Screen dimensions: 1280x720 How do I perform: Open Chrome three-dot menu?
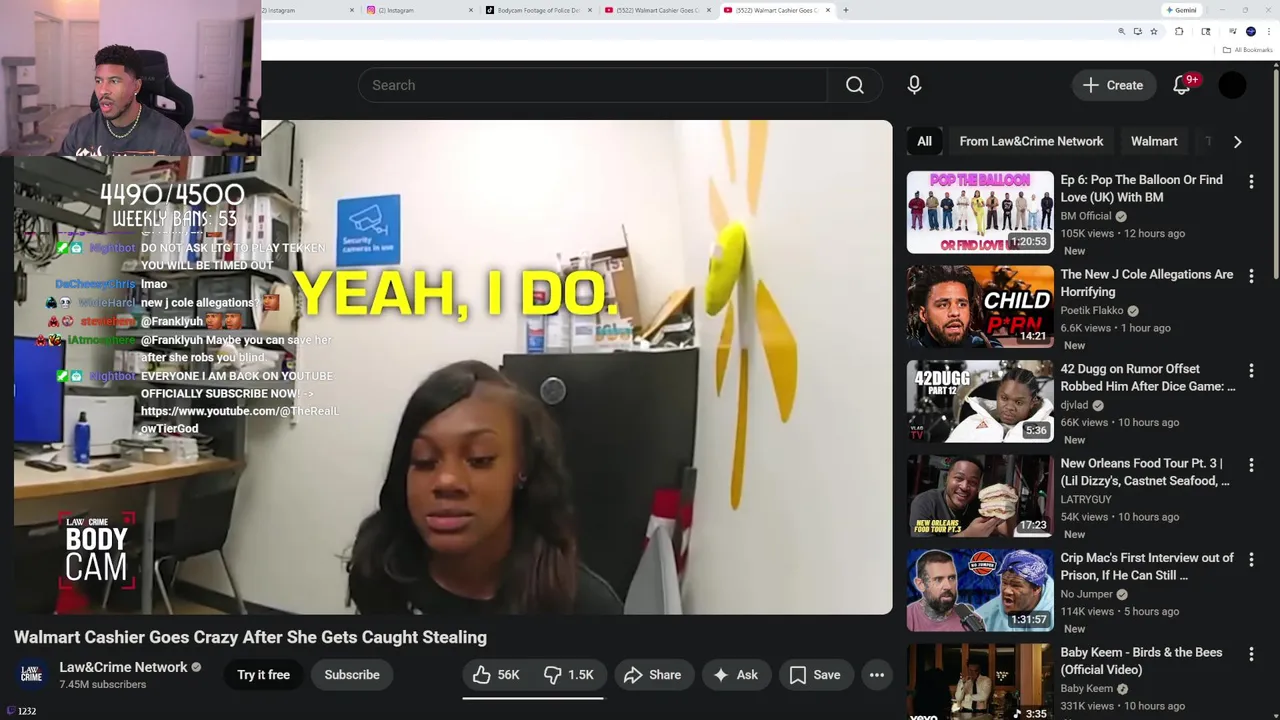click(1268, 32)
